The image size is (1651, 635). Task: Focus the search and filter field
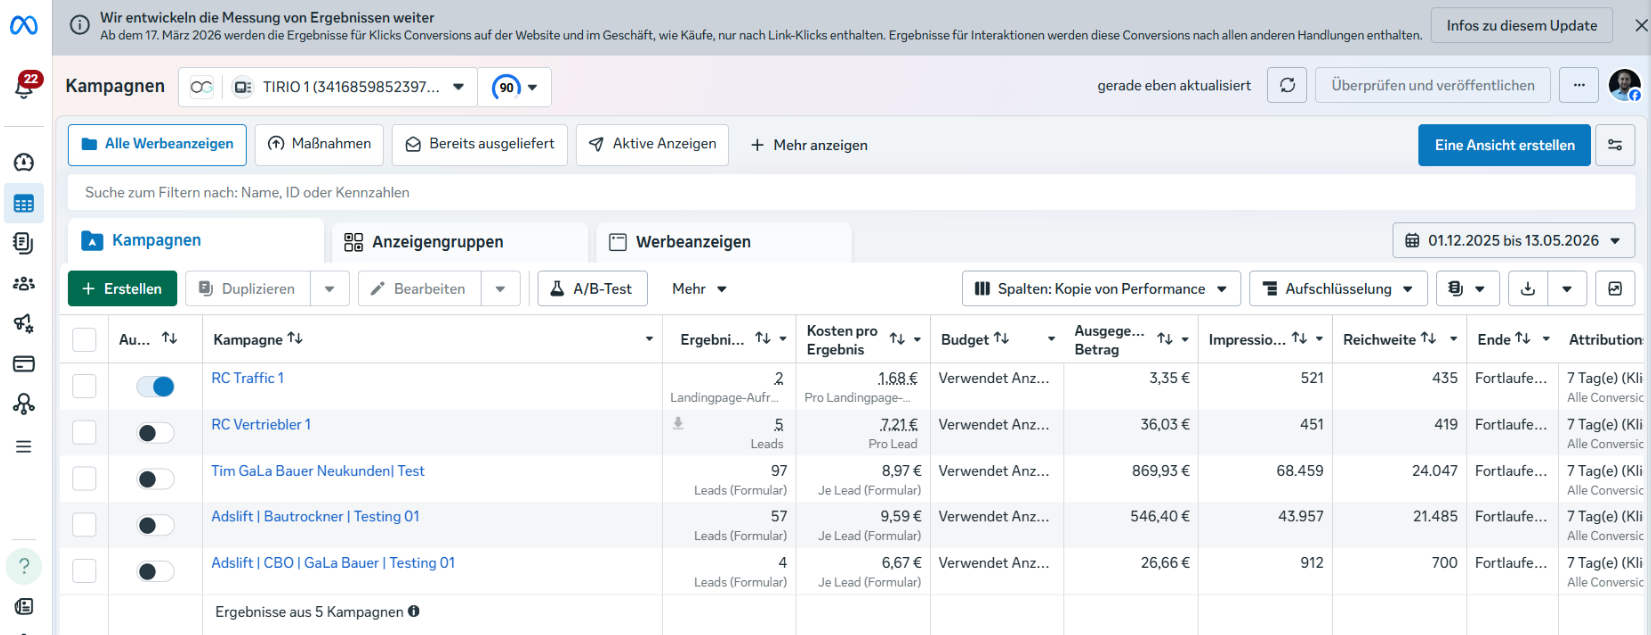(851, 192)
